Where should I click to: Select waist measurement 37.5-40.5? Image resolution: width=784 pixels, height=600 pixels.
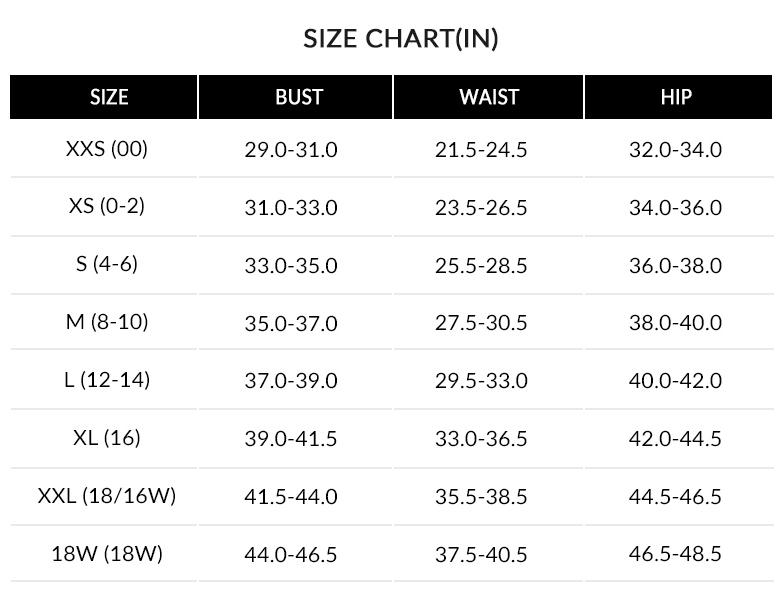481,554
